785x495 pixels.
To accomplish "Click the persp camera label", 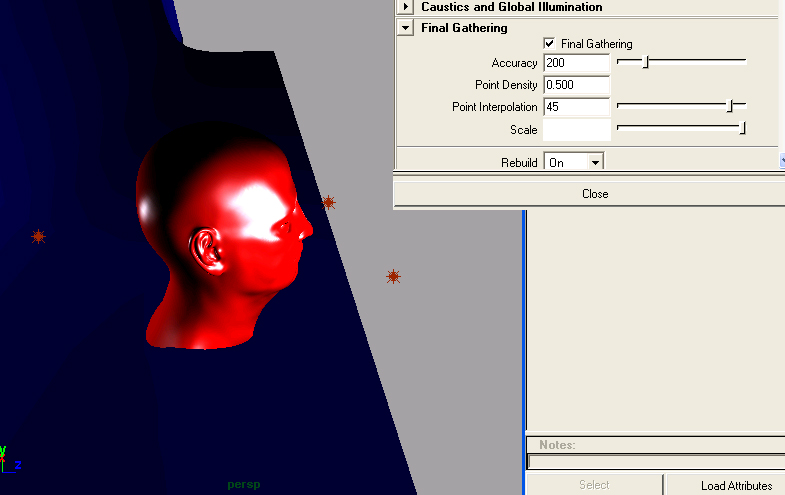I will 244,484.
